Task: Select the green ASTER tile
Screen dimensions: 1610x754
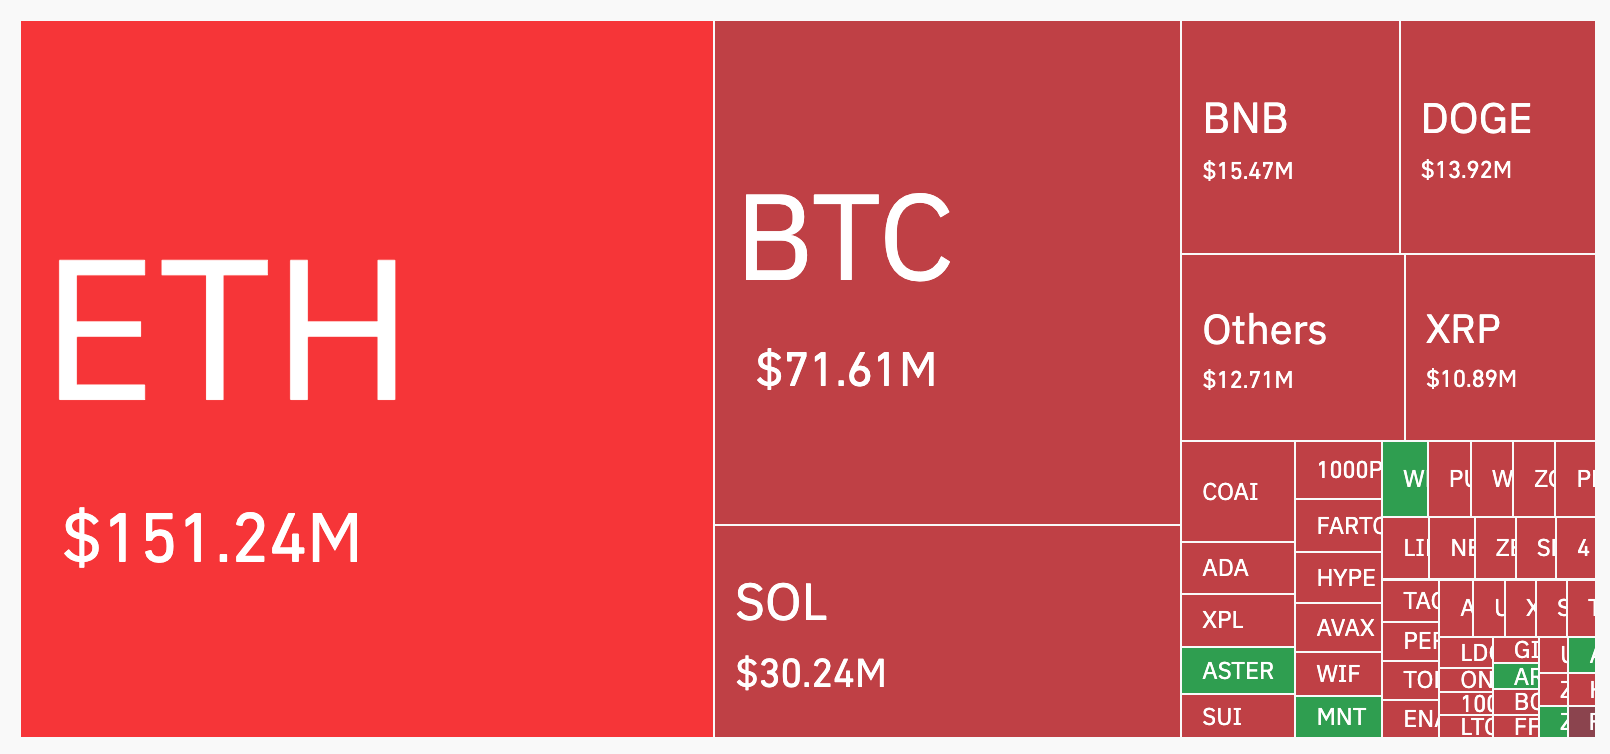Action: click(x=1238, y=671)
